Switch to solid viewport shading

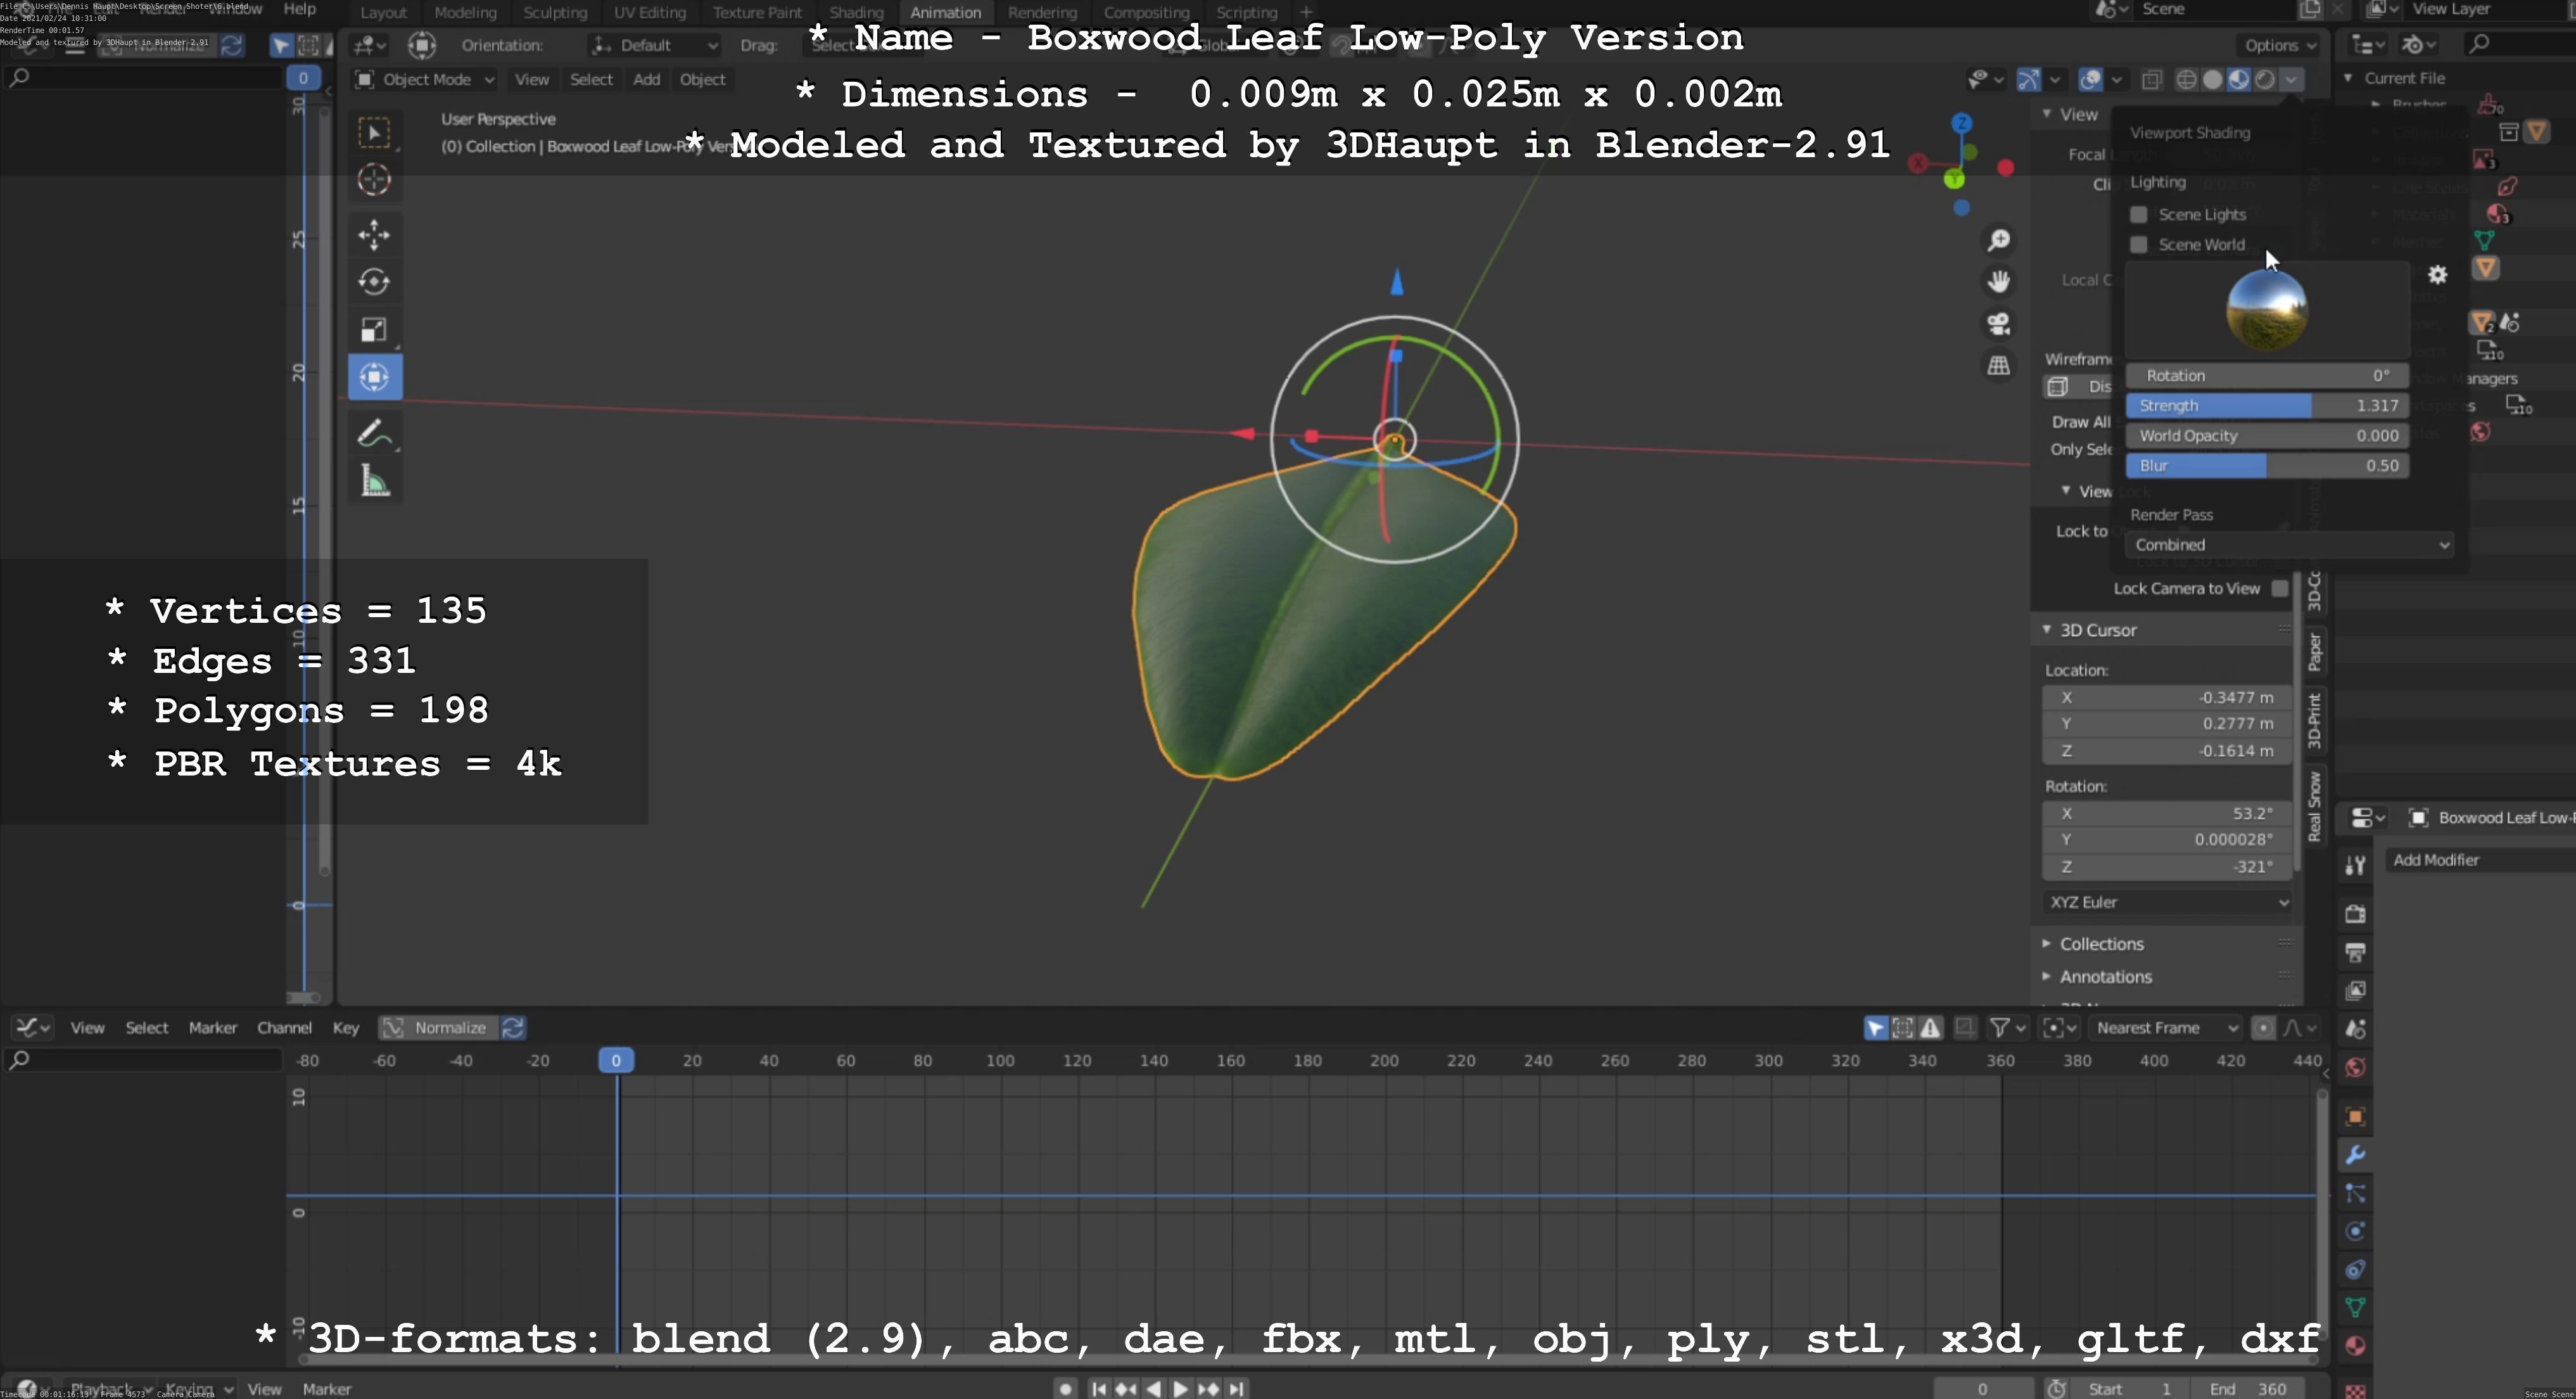[2213, 79]
